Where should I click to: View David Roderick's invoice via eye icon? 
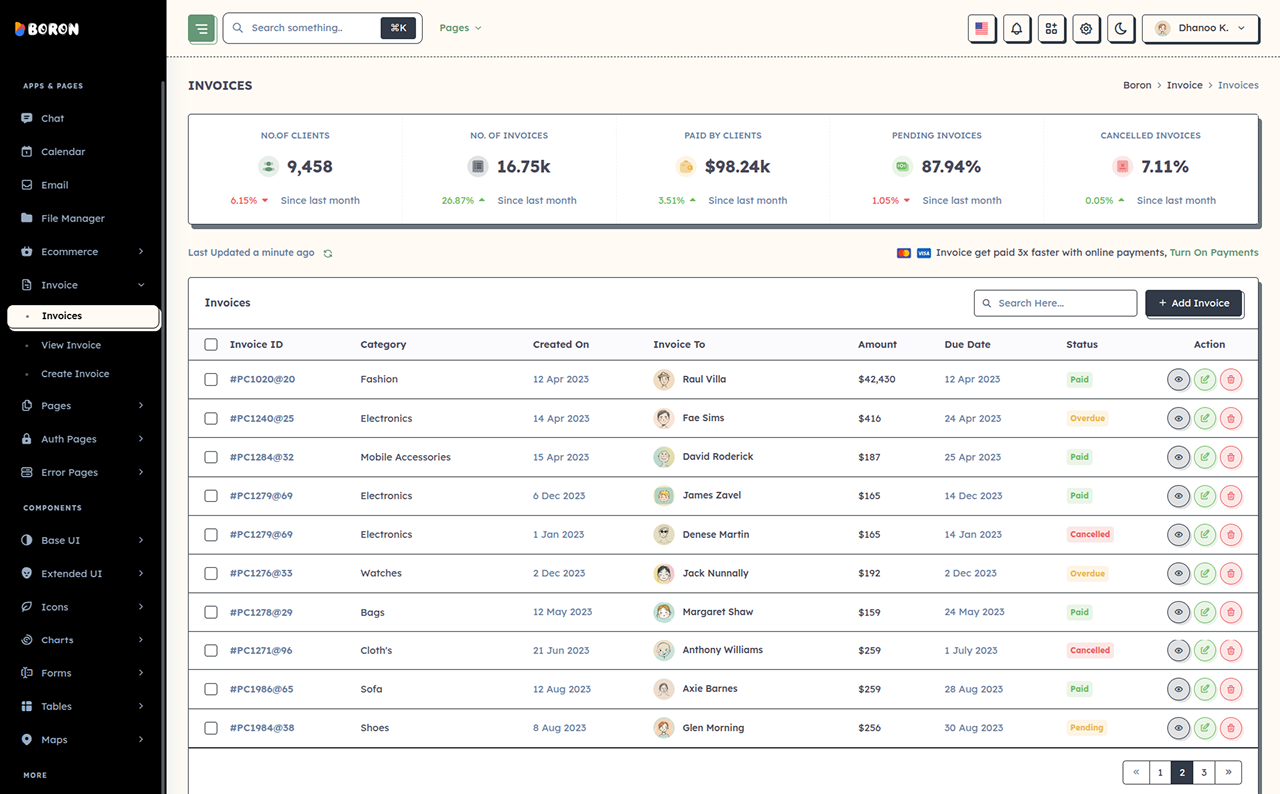pos(1179,457)
